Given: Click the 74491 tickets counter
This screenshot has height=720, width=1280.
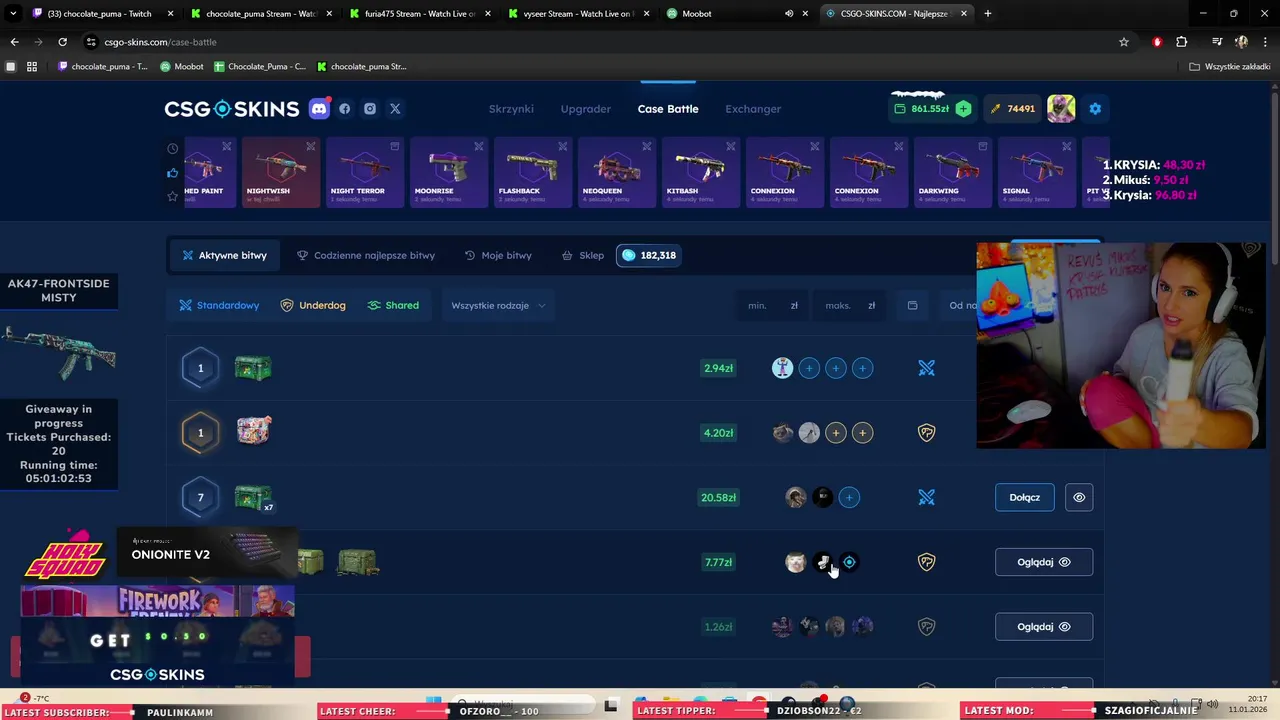Looking at the screenshot, I should [1012, 109].
